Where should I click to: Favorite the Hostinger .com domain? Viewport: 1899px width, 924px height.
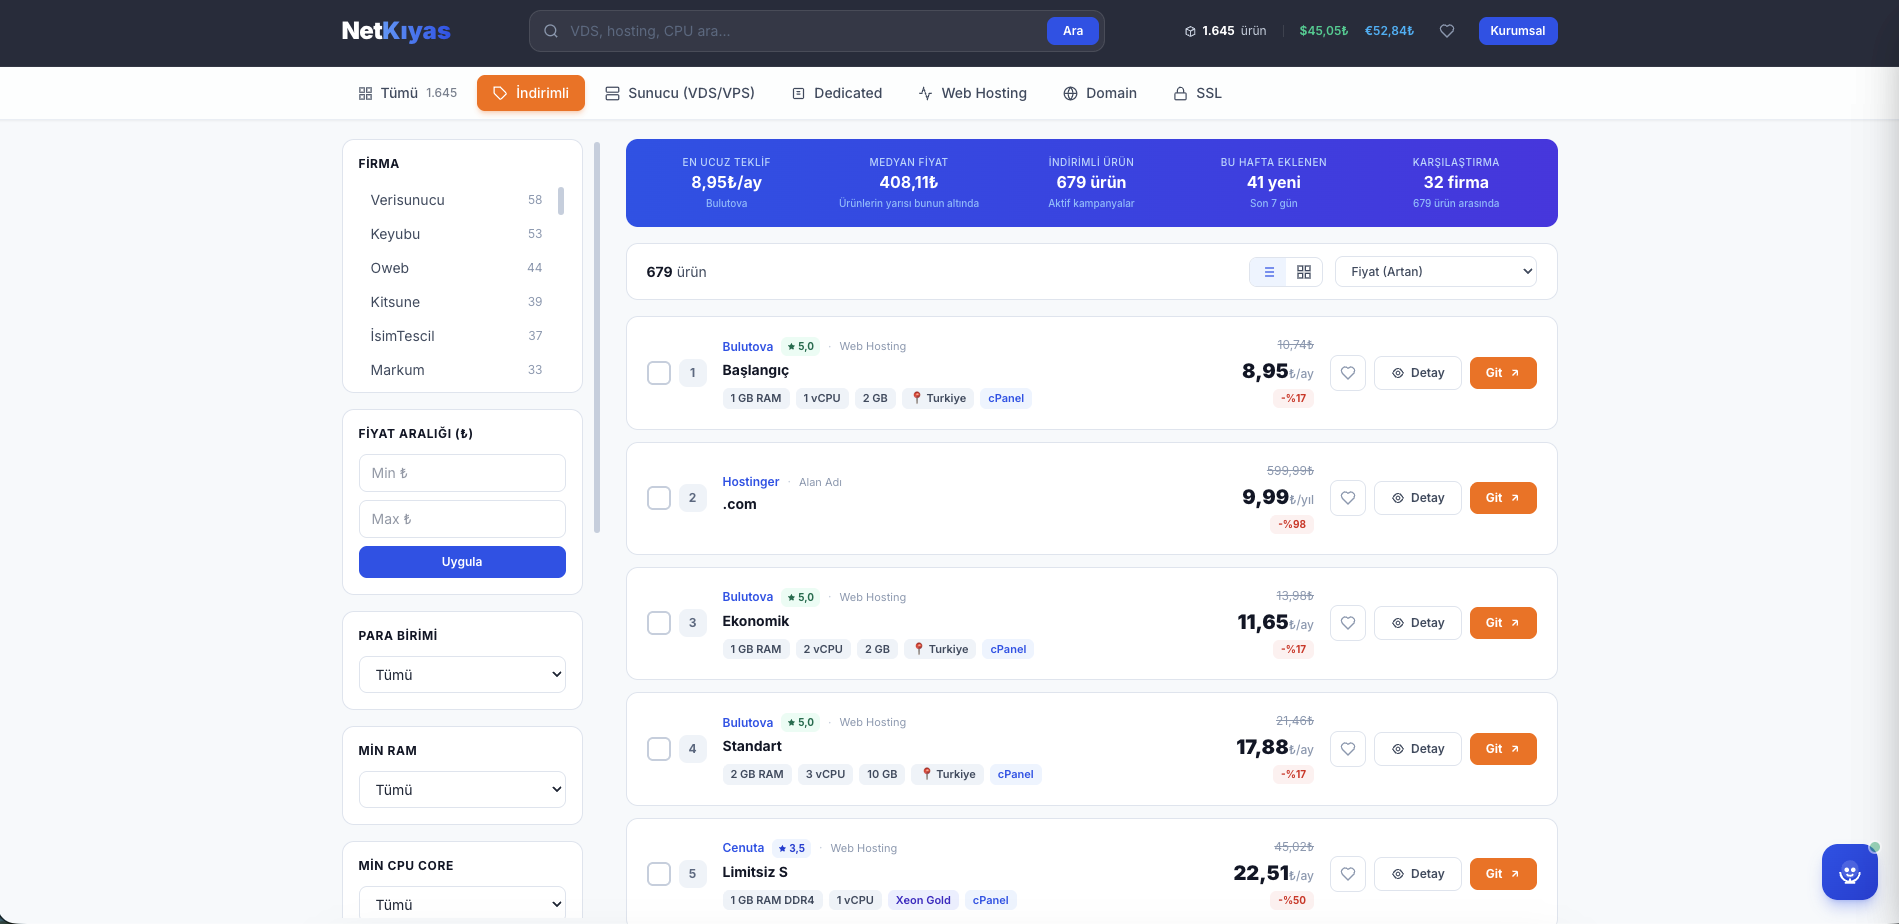click(x=1348, y=498)
